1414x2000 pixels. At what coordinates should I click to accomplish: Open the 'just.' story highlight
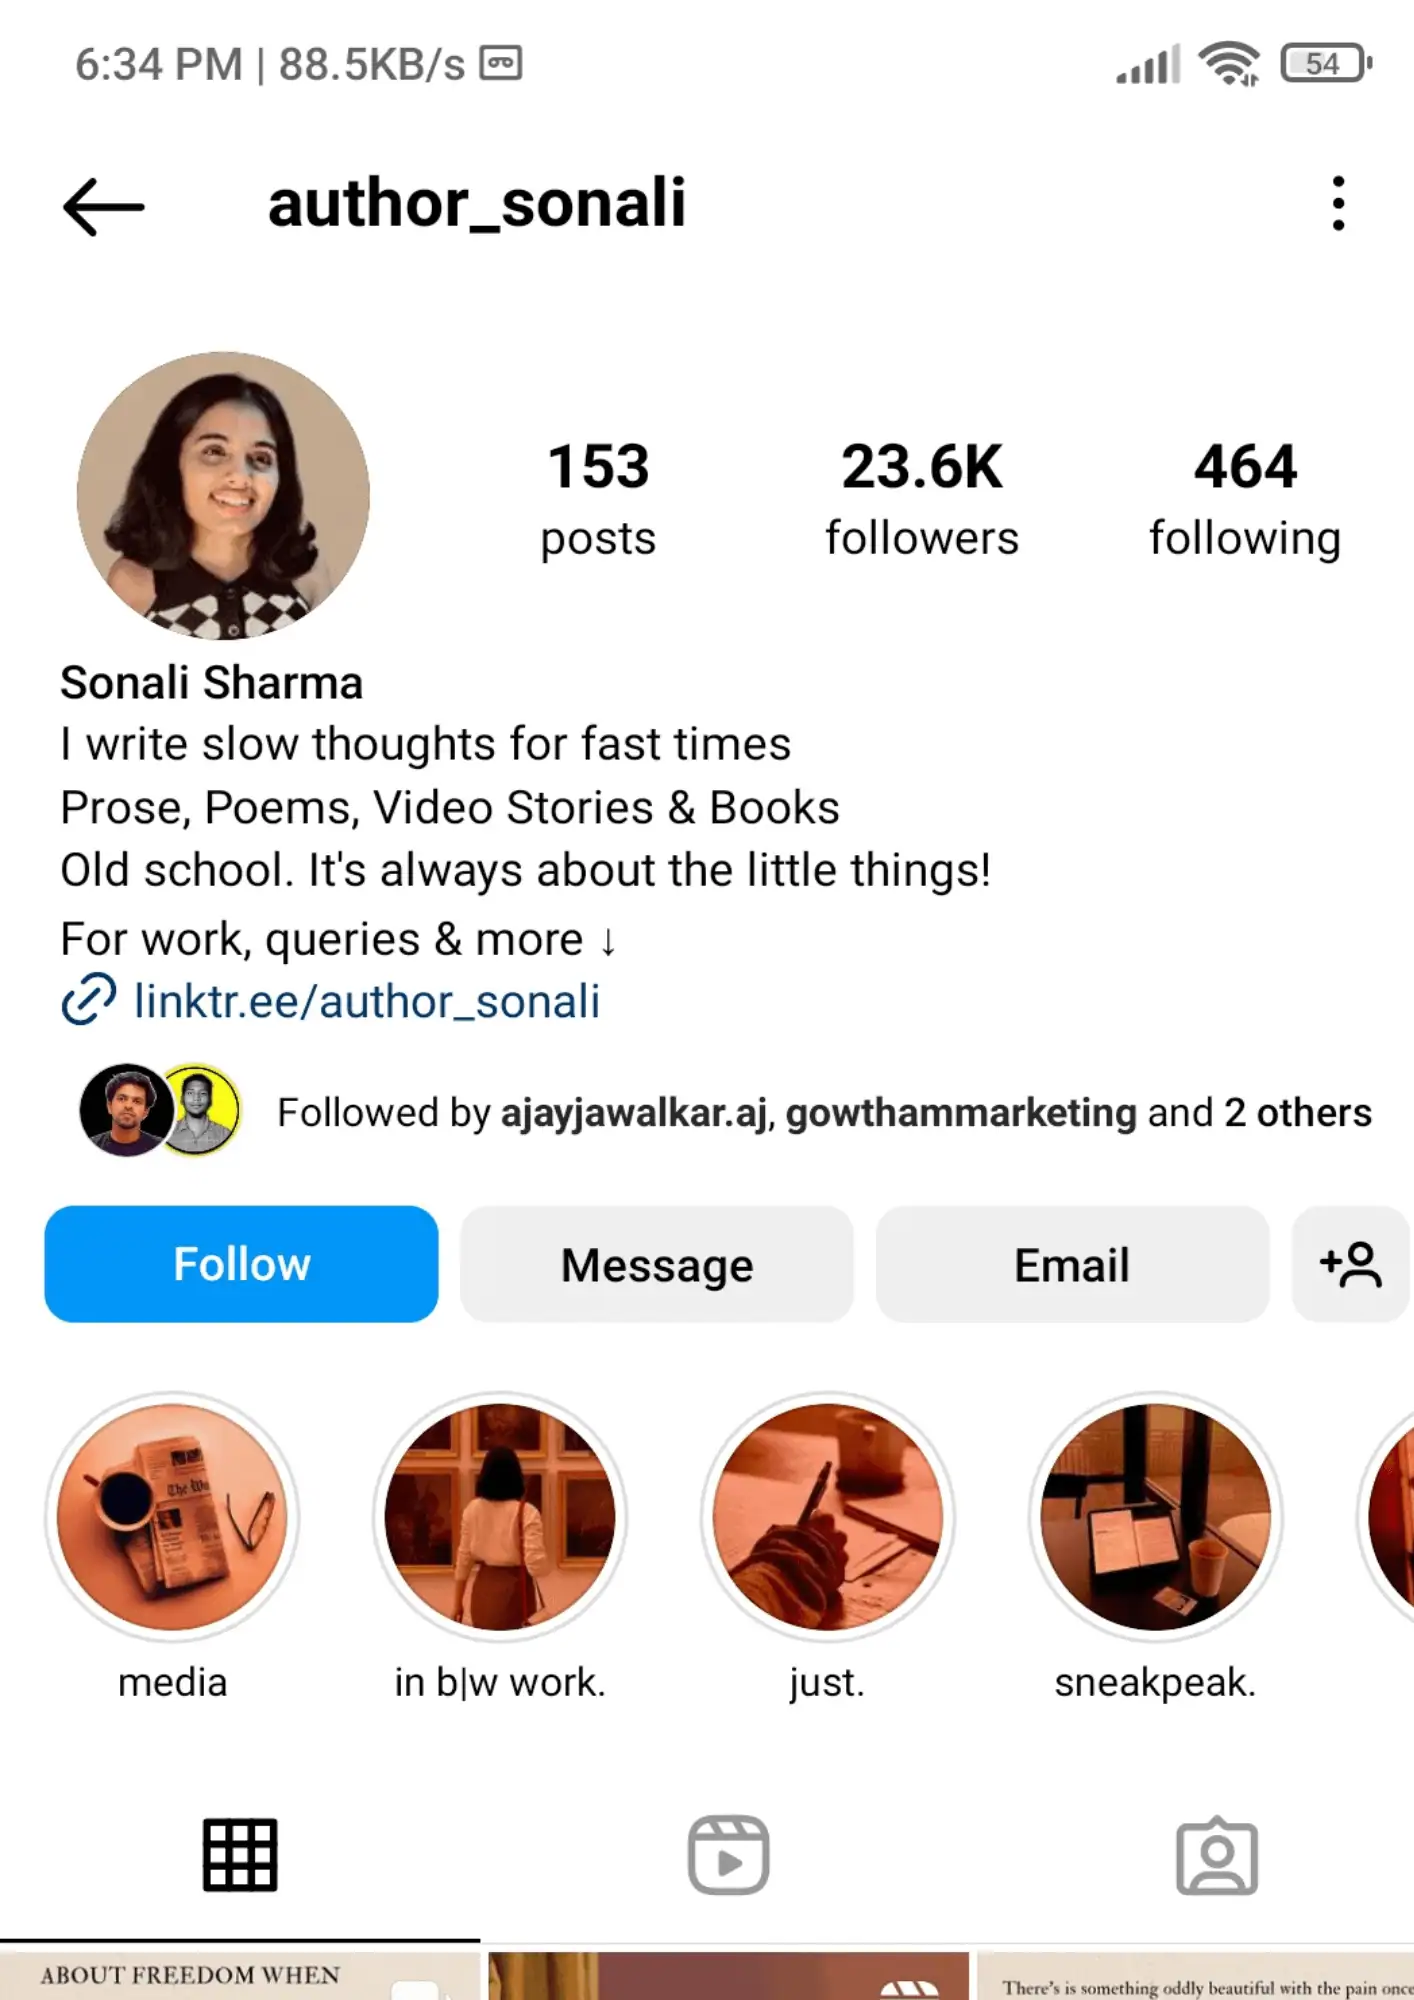pyautogui.click(x=827, y=1517)
